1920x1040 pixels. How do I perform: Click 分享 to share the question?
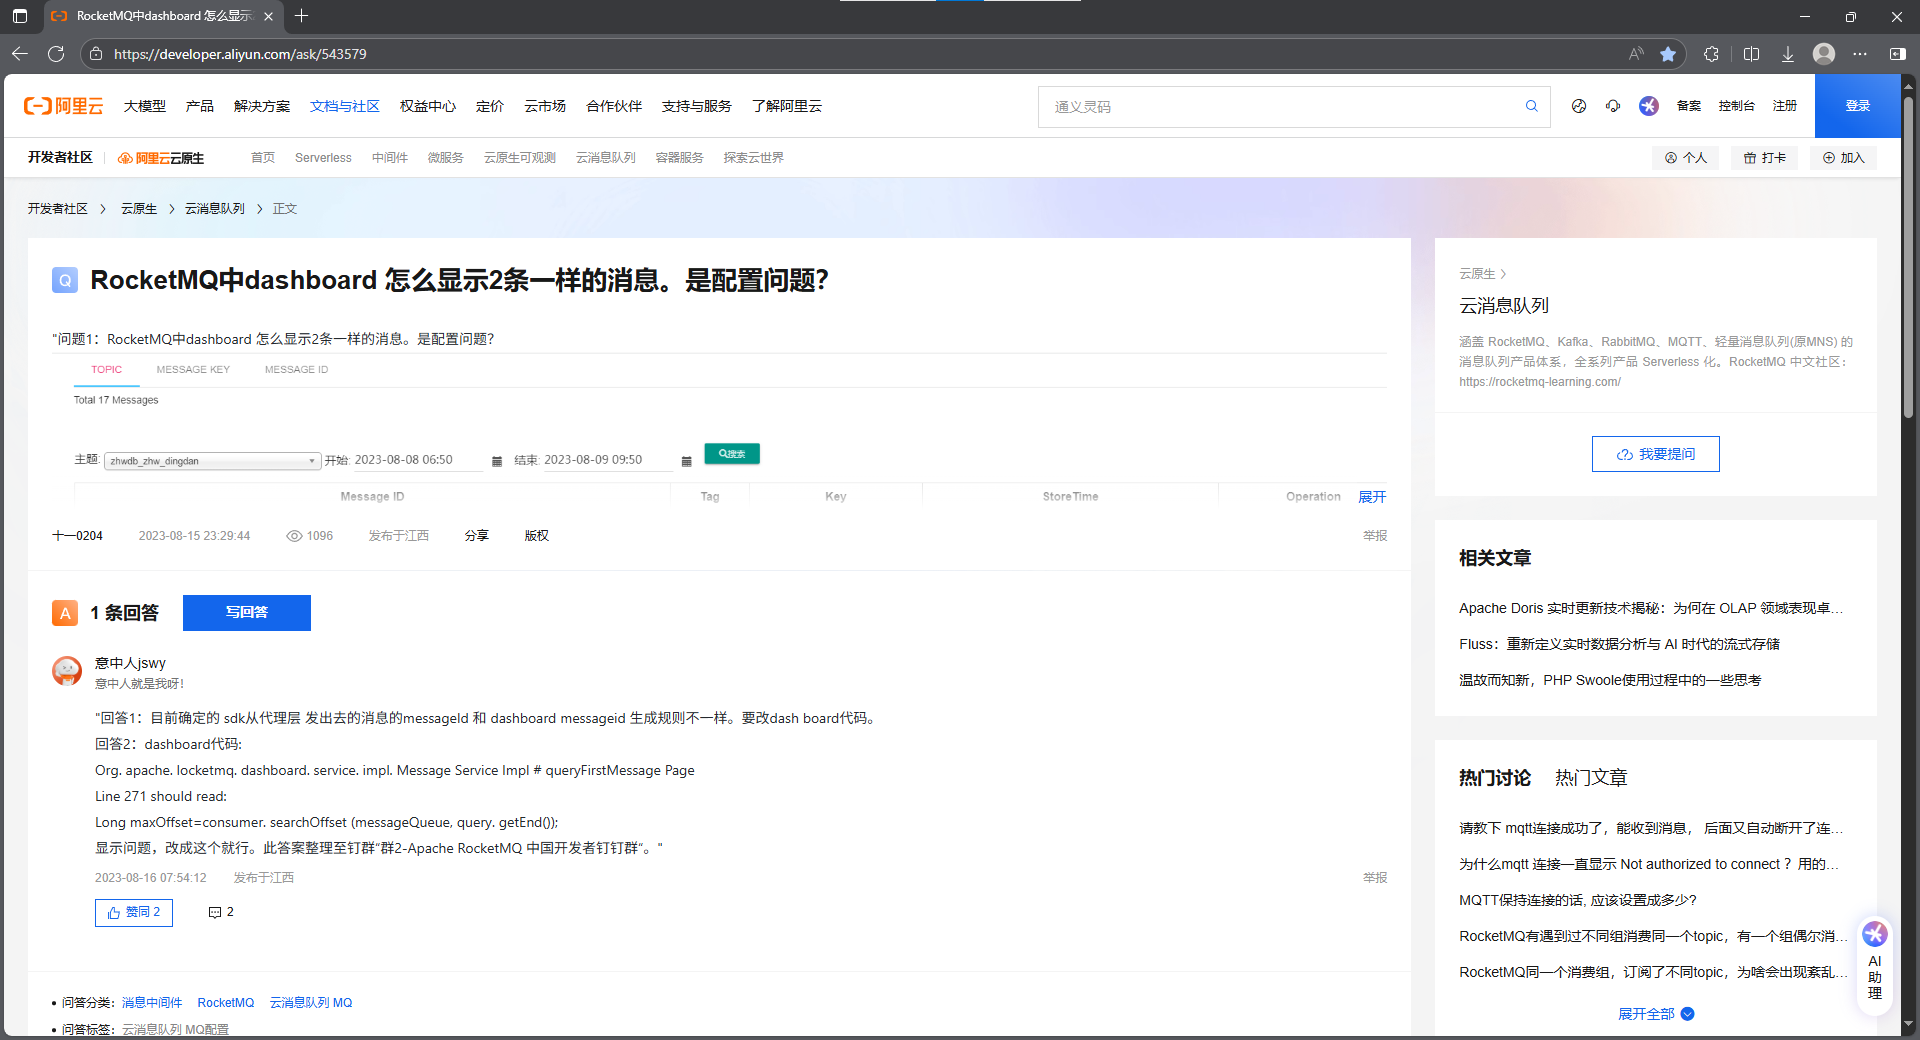click(477, 536)
